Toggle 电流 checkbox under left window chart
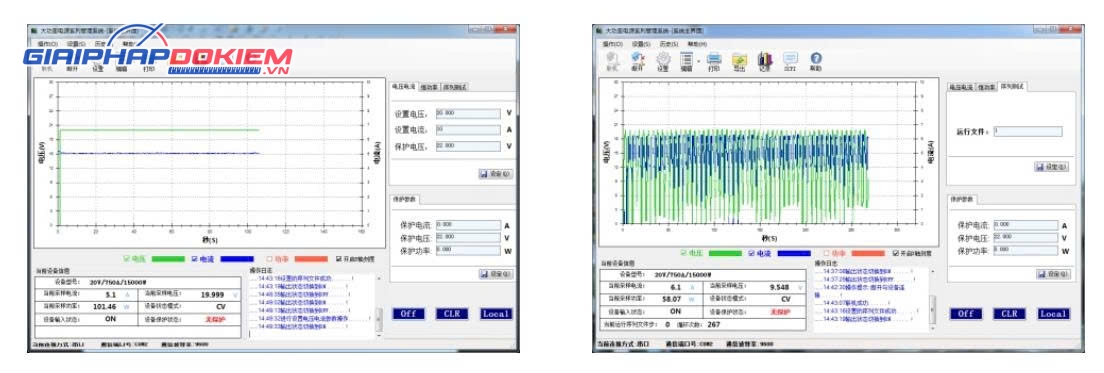The image size is (1104, 373). pos(195,259)
